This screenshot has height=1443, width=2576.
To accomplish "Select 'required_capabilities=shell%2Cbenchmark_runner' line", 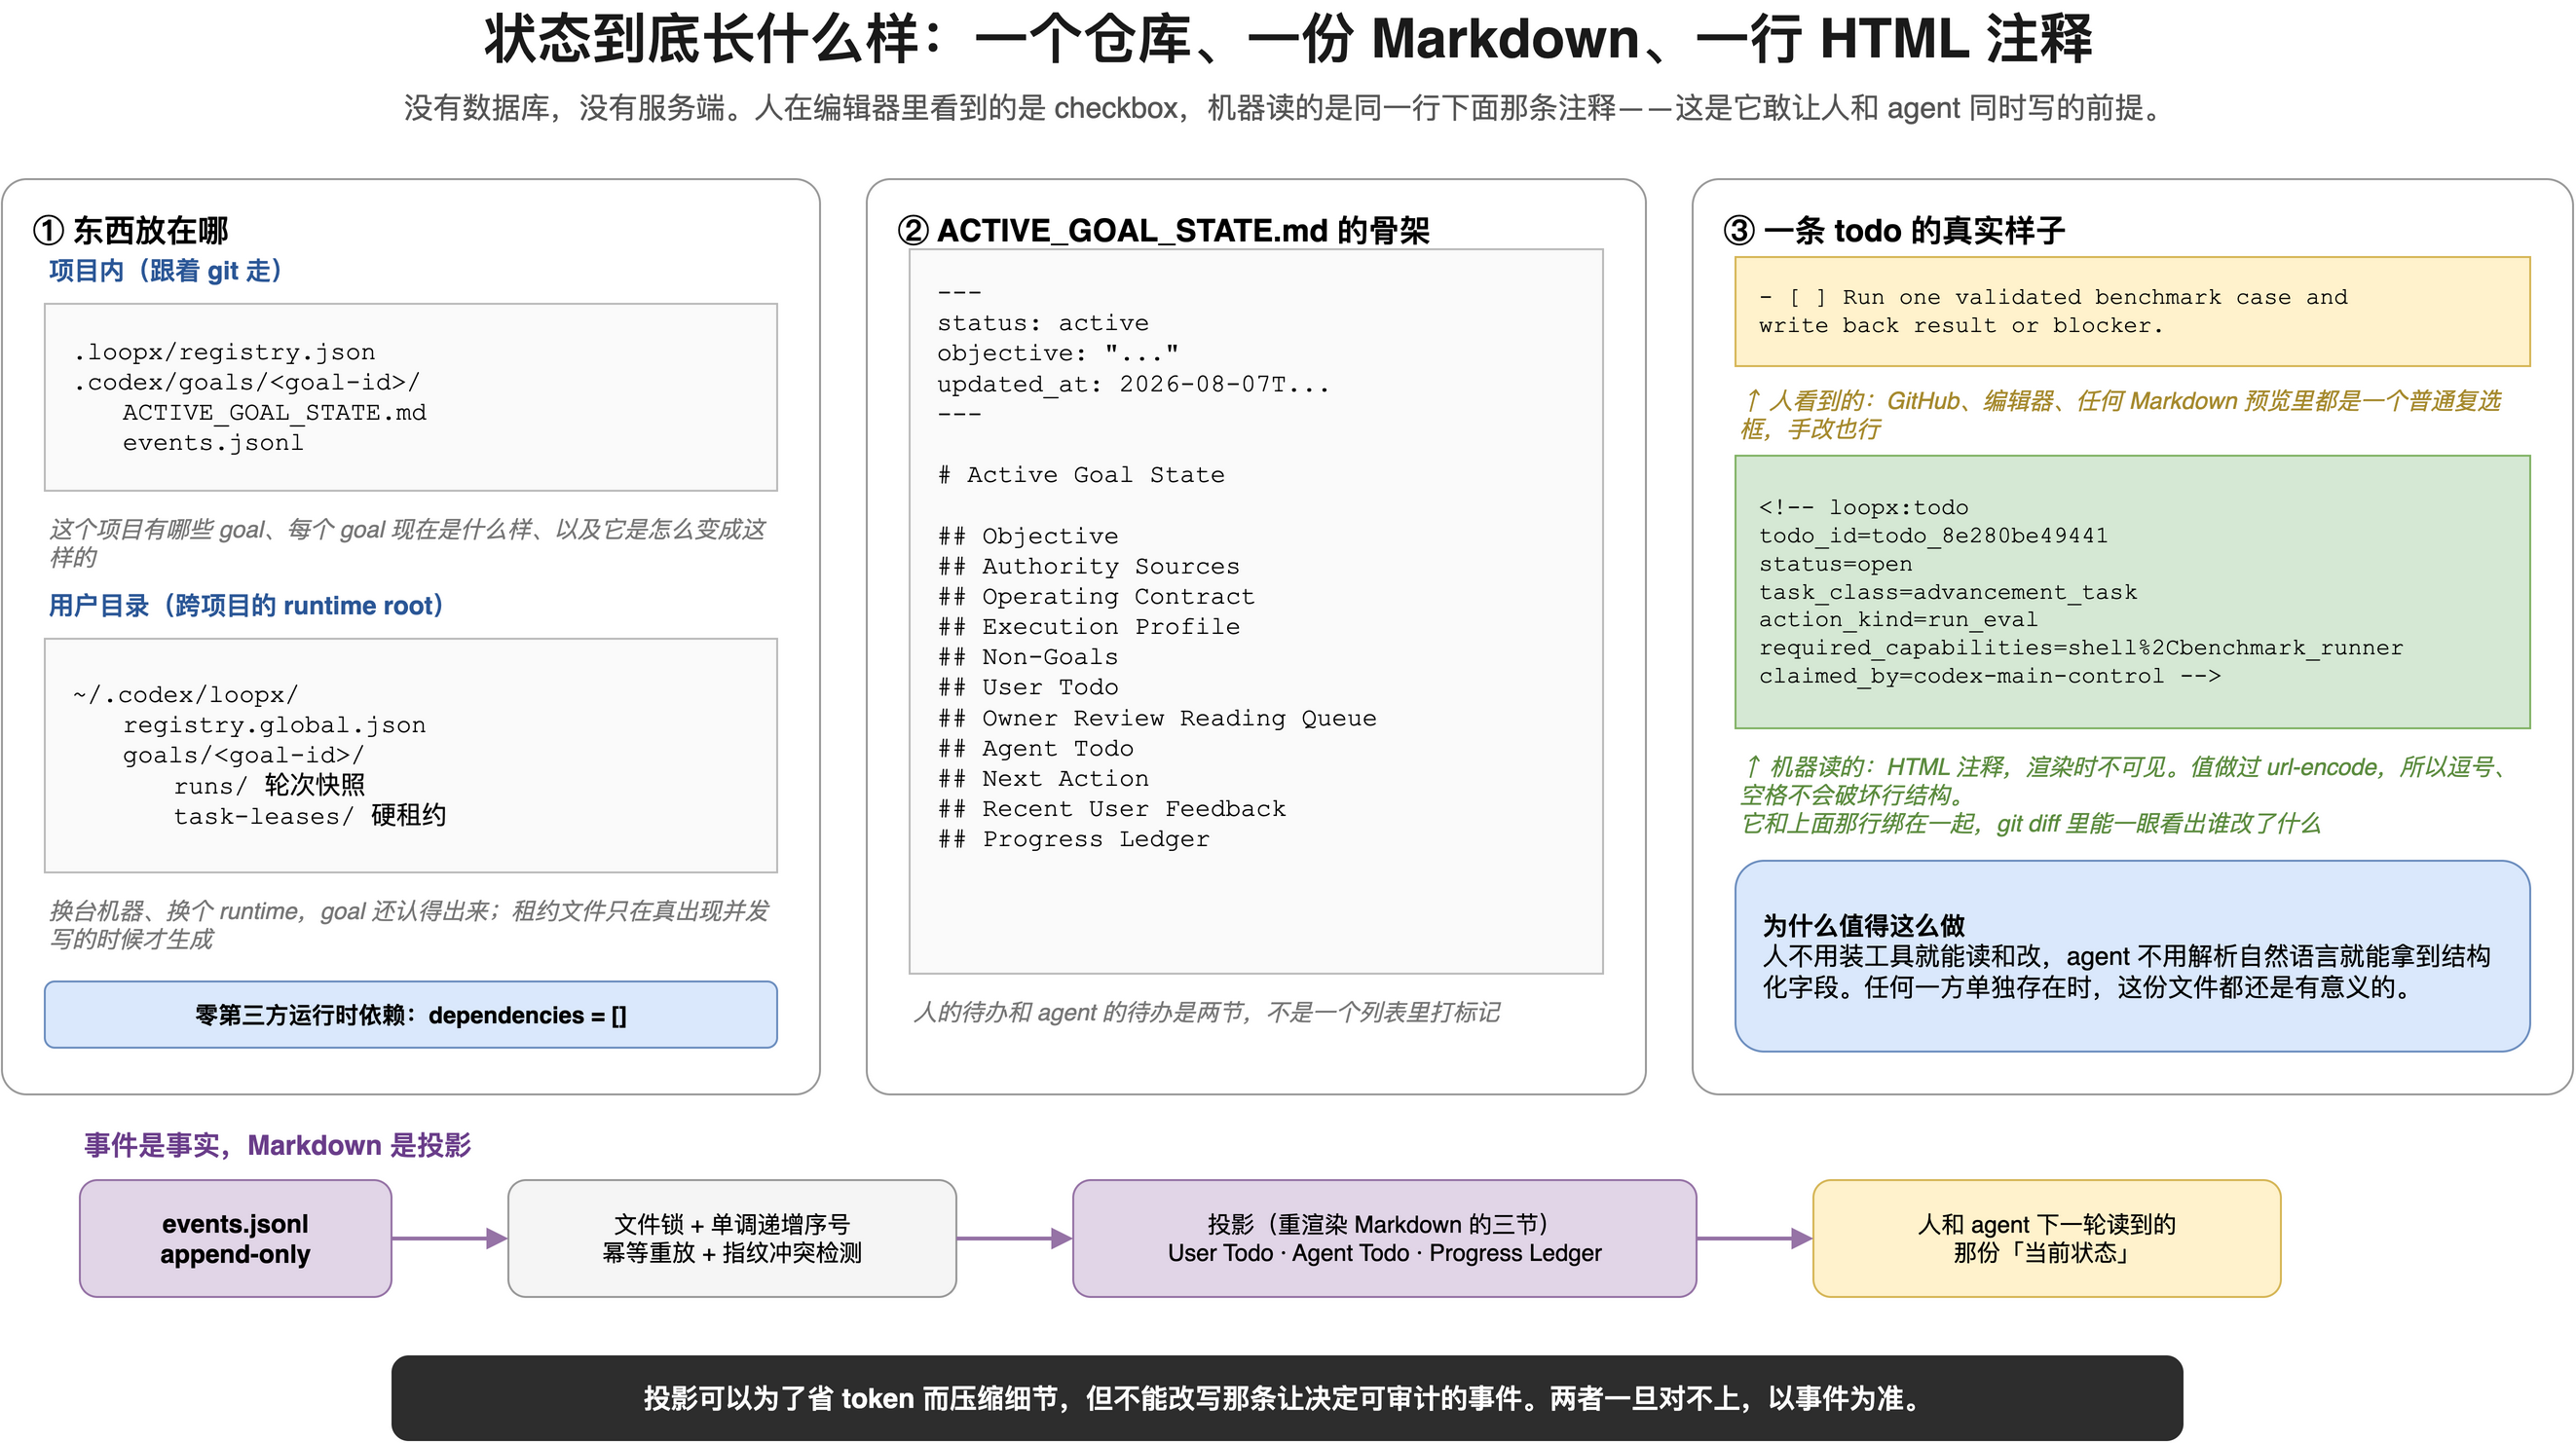I will pyautogui.click(x=2081, y=647).
